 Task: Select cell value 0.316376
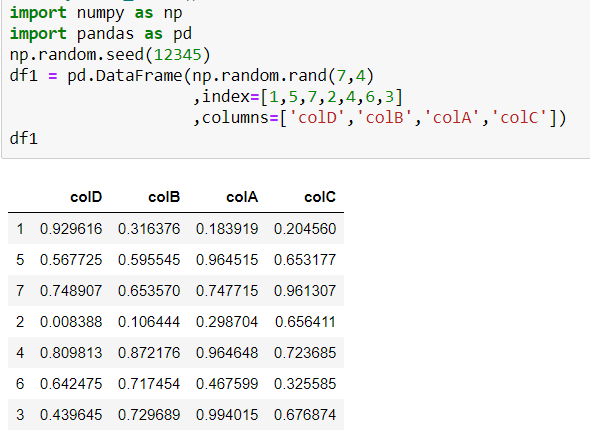tap(149, 229)
